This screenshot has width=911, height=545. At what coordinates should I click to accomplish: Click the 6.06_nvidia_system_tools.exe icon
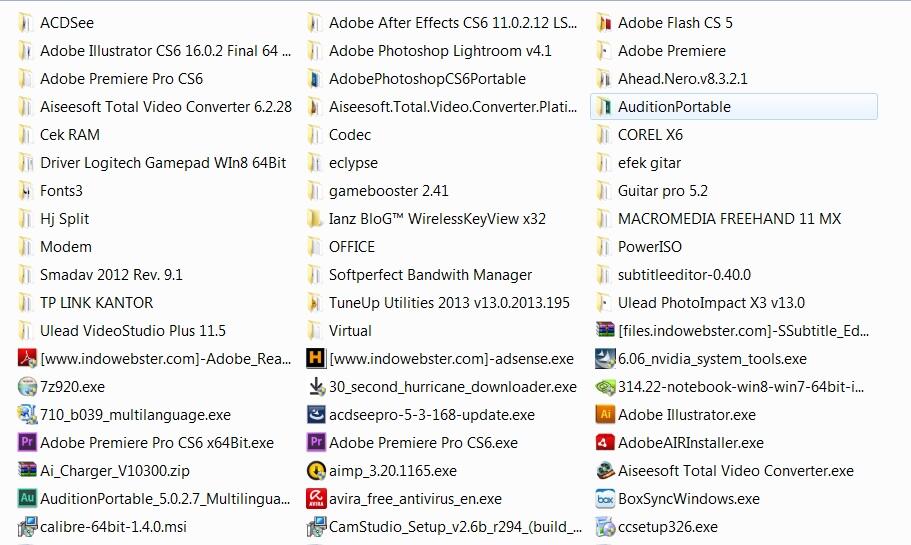pos(605,358)
